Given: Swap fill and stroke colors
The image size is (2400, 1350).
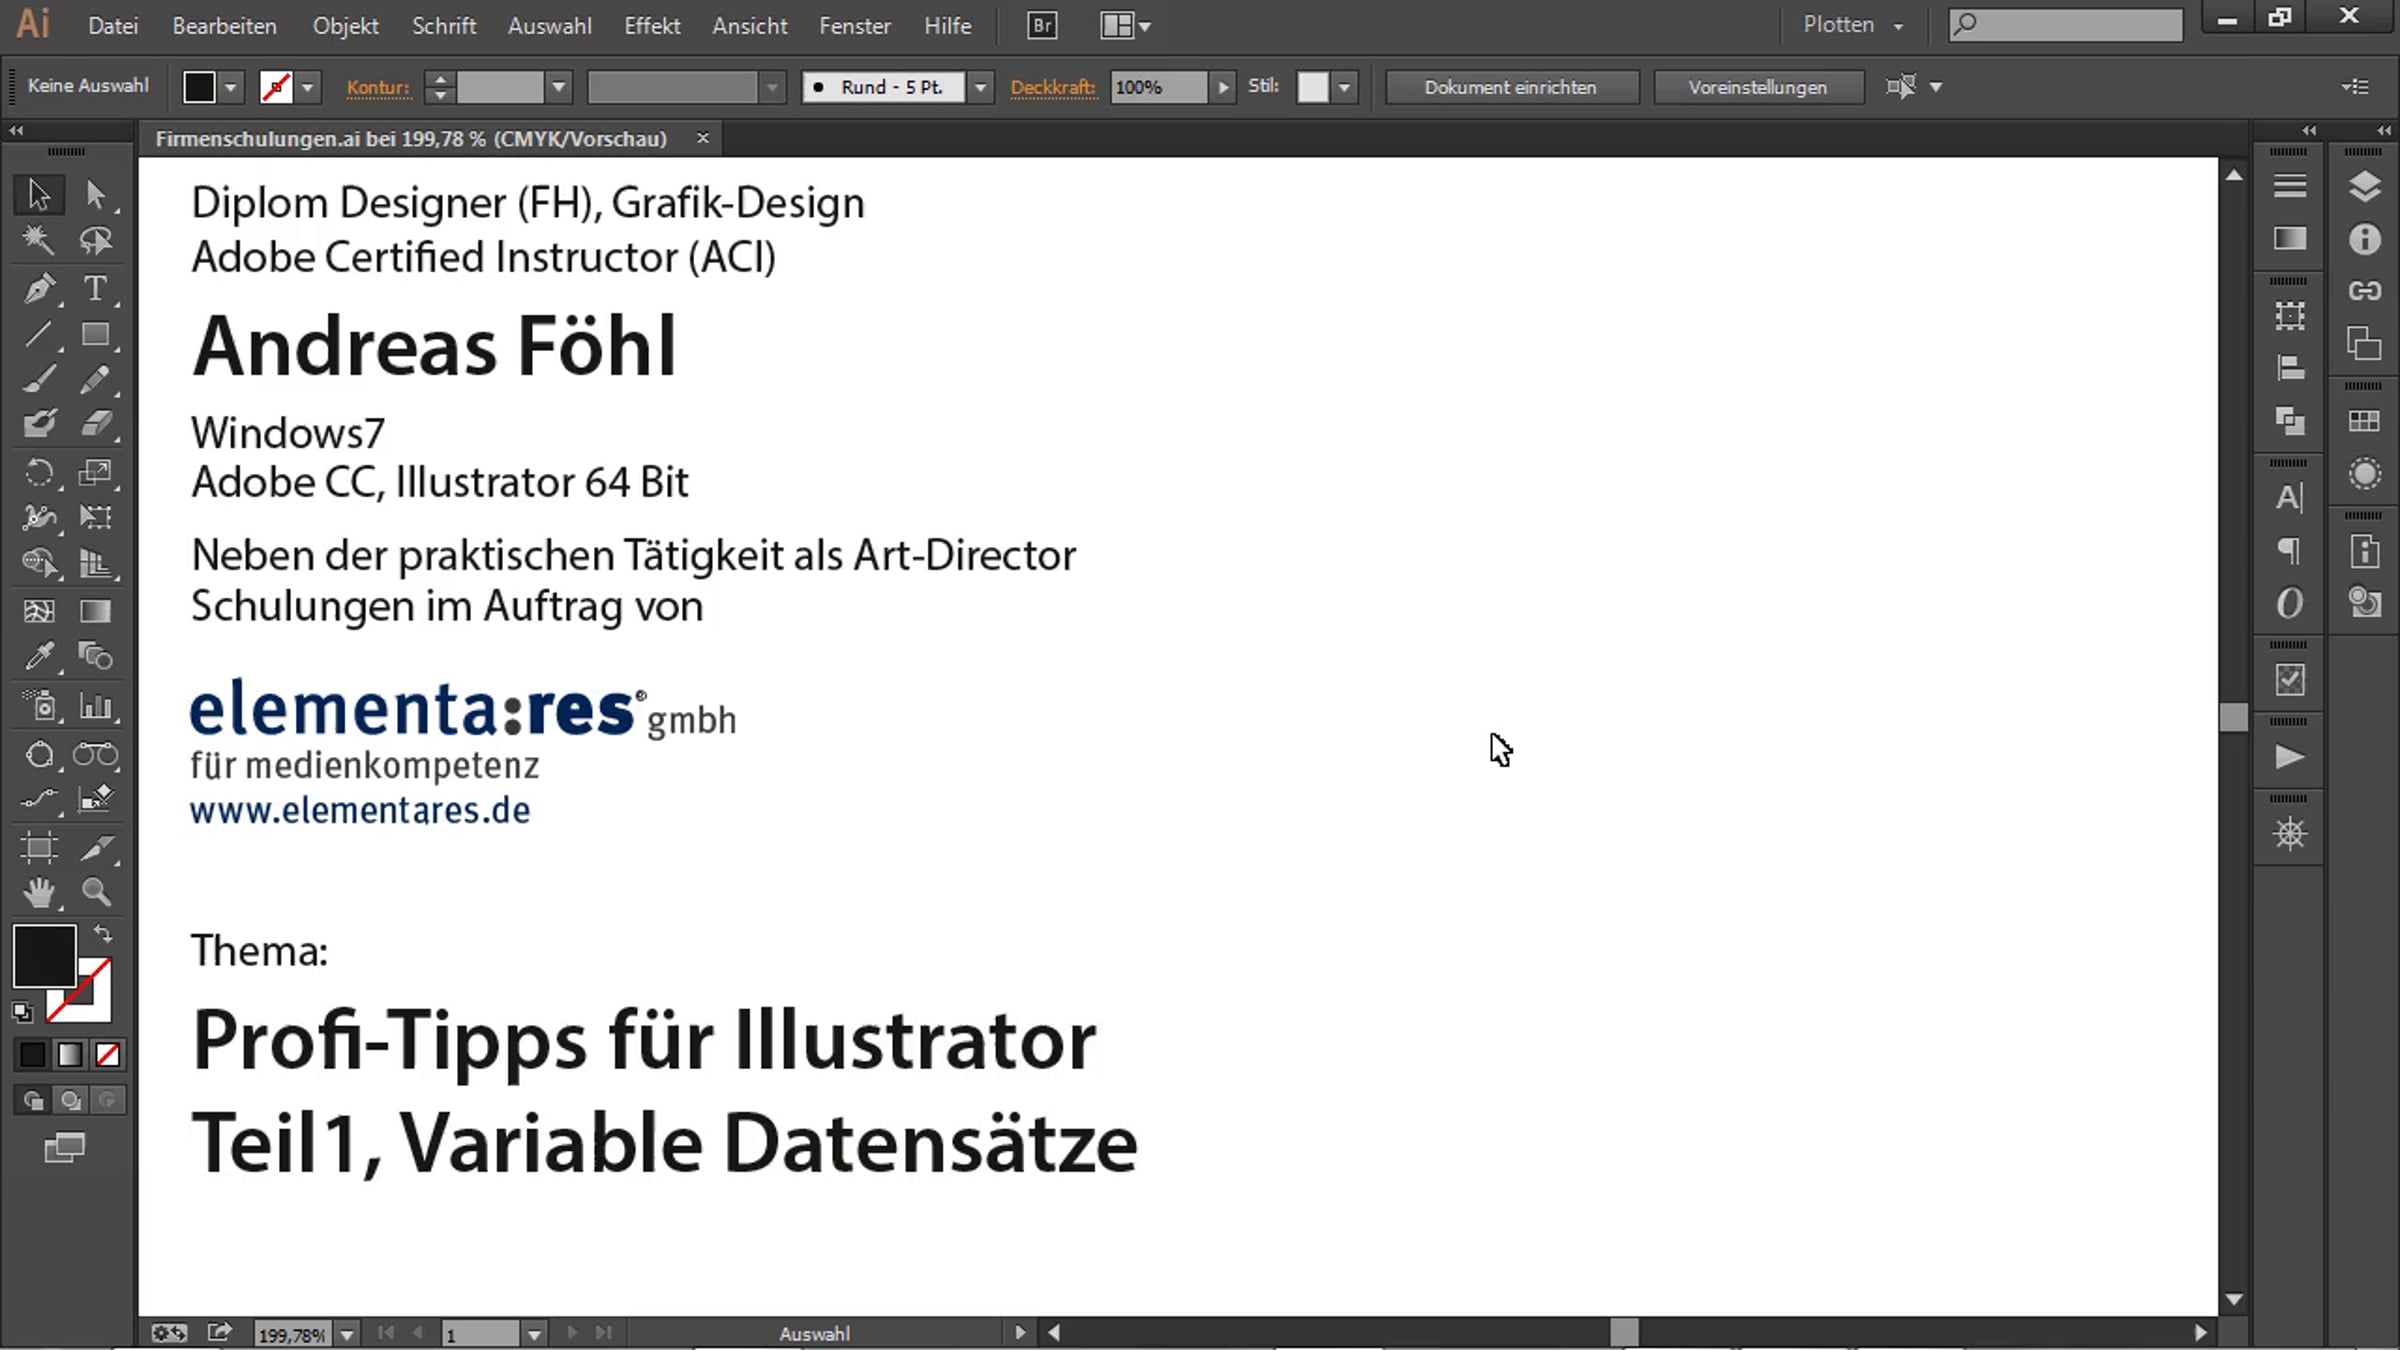Looking at the screenshot, I should coord(103,933).
